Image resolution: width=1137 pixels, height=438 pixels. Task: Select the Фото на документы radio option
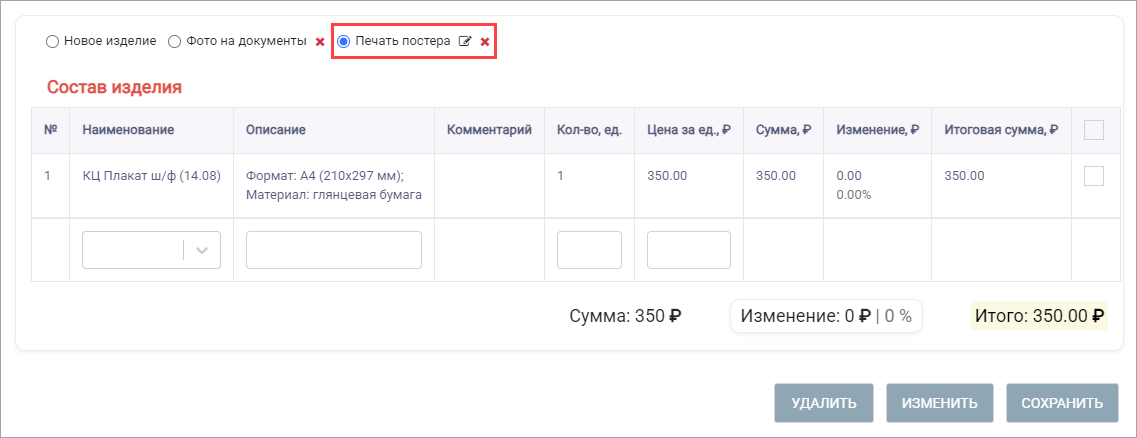[x=174, y=42]
